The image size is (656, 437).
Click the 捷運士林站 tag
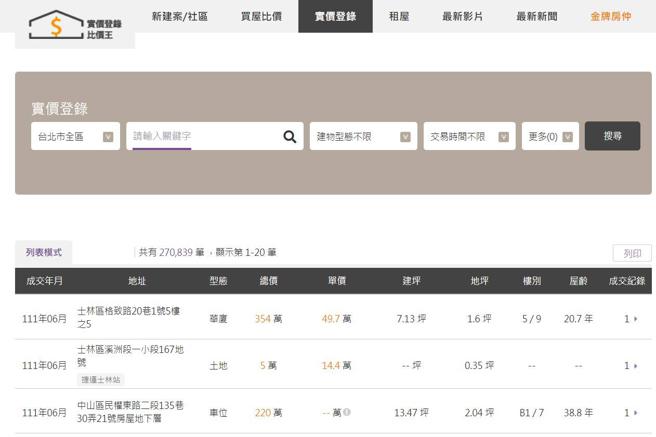click(101, 380)
